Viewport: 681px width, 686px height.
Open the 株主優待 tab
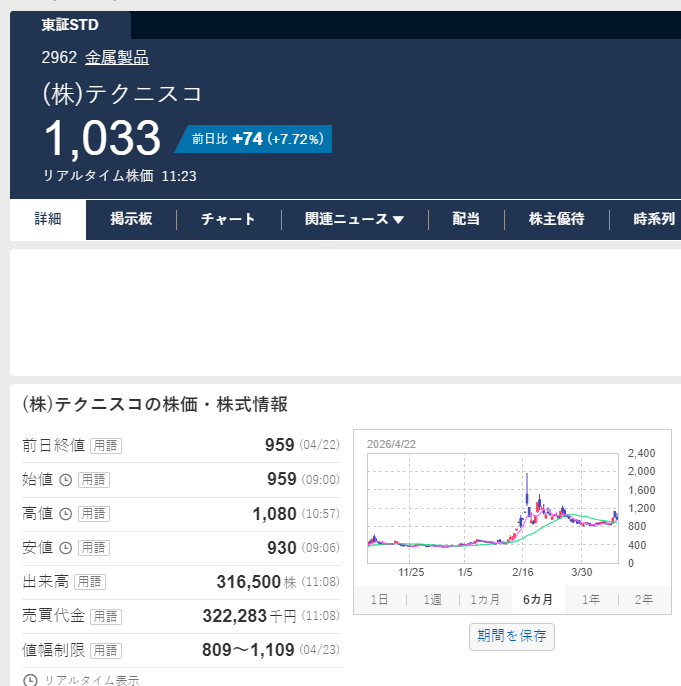556,219
